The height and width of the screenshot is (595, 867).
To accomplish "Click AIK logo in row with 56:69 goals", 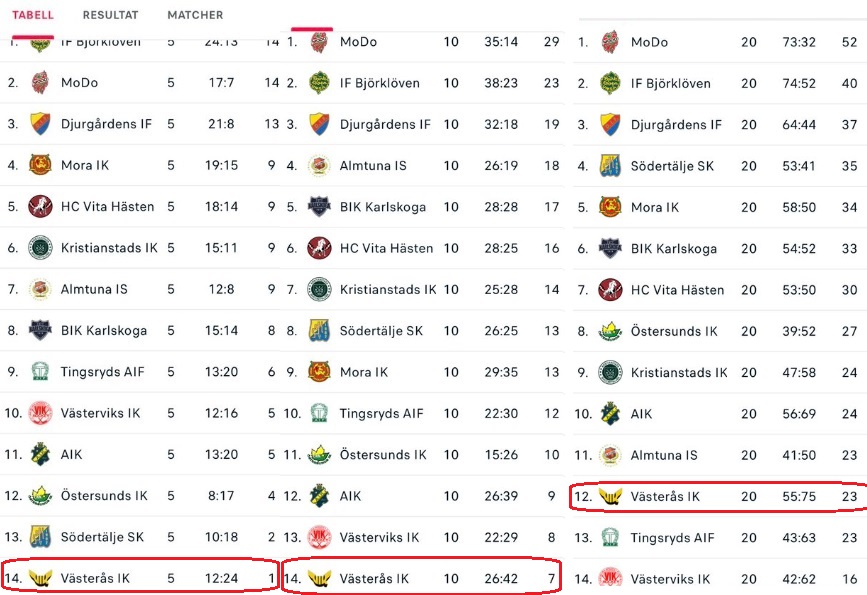I will pyautogui.click(x=610, y=413).
